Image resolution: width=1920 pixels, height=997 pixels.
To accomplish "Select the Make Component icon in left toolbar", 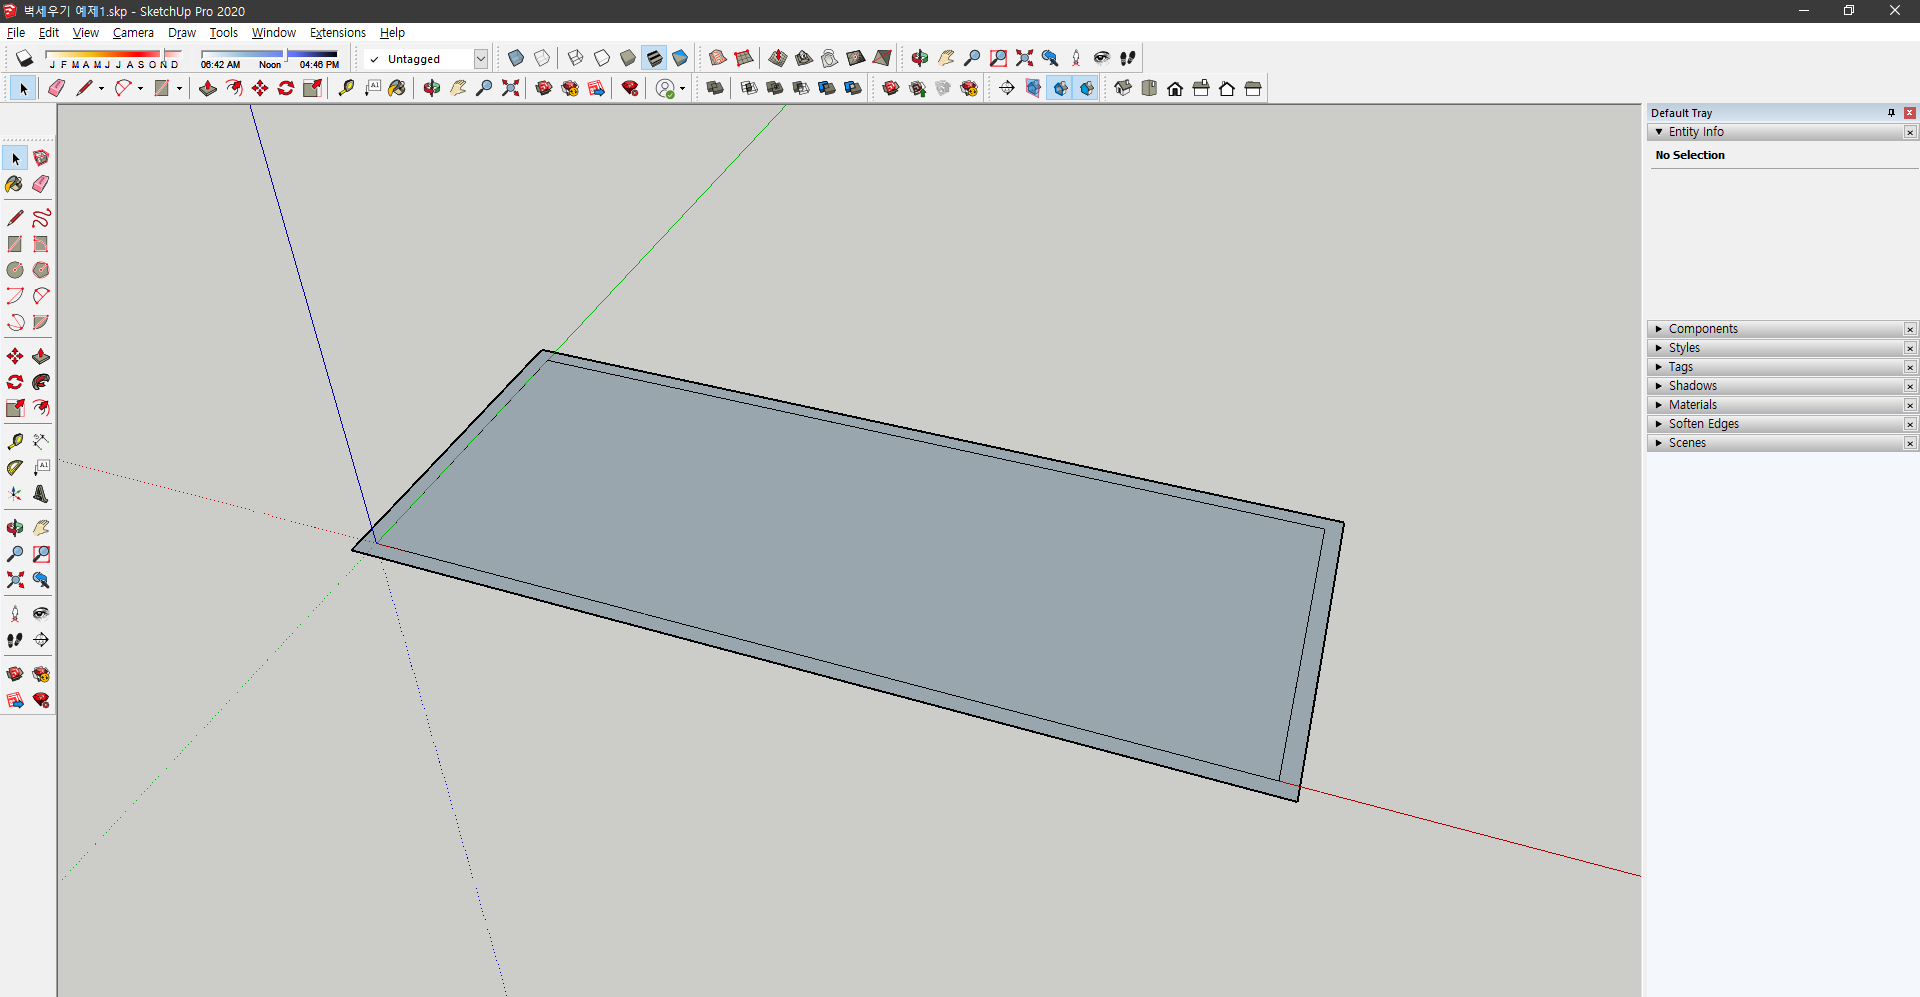I will [41, 158].
